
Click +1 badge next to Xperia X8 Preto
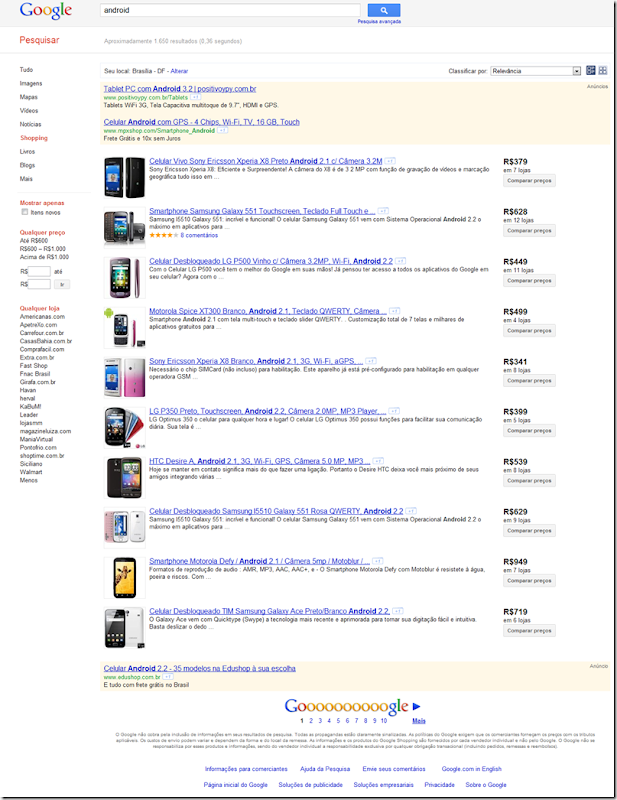[390, 161]
